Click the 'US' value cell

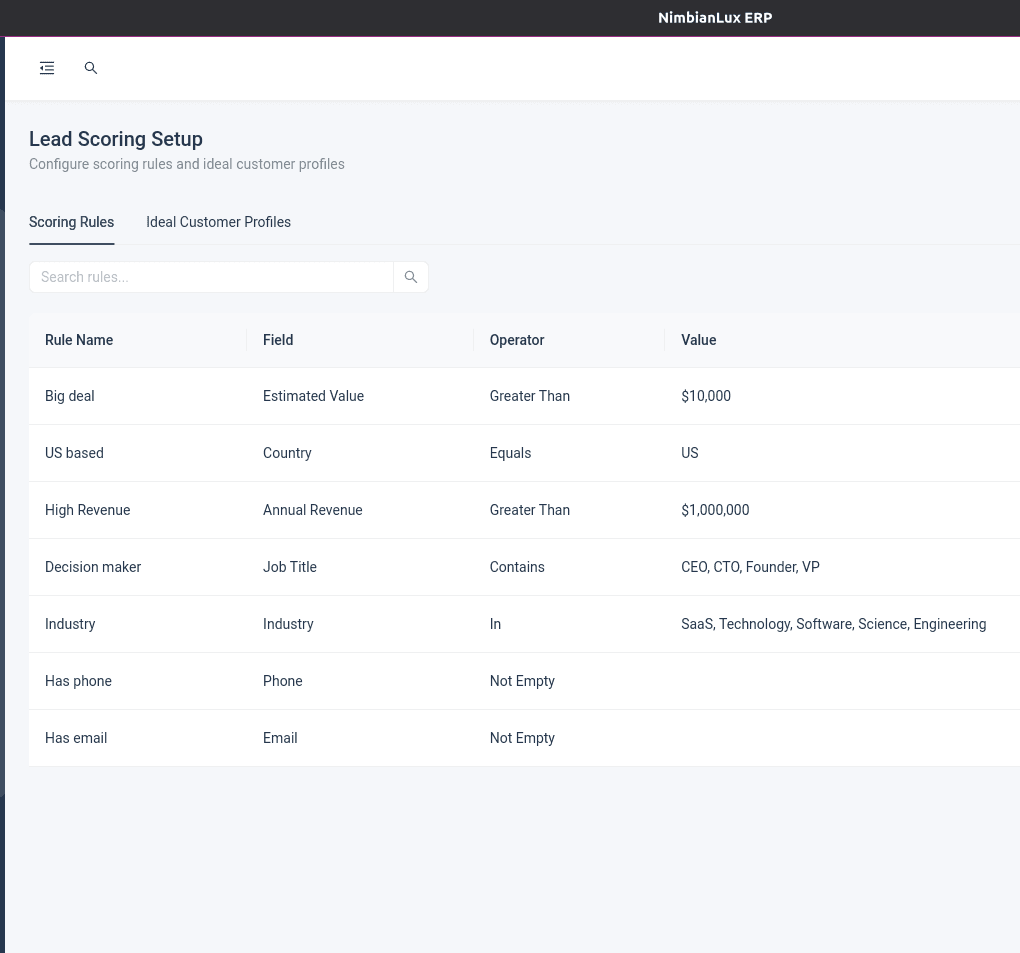[690, 453]
